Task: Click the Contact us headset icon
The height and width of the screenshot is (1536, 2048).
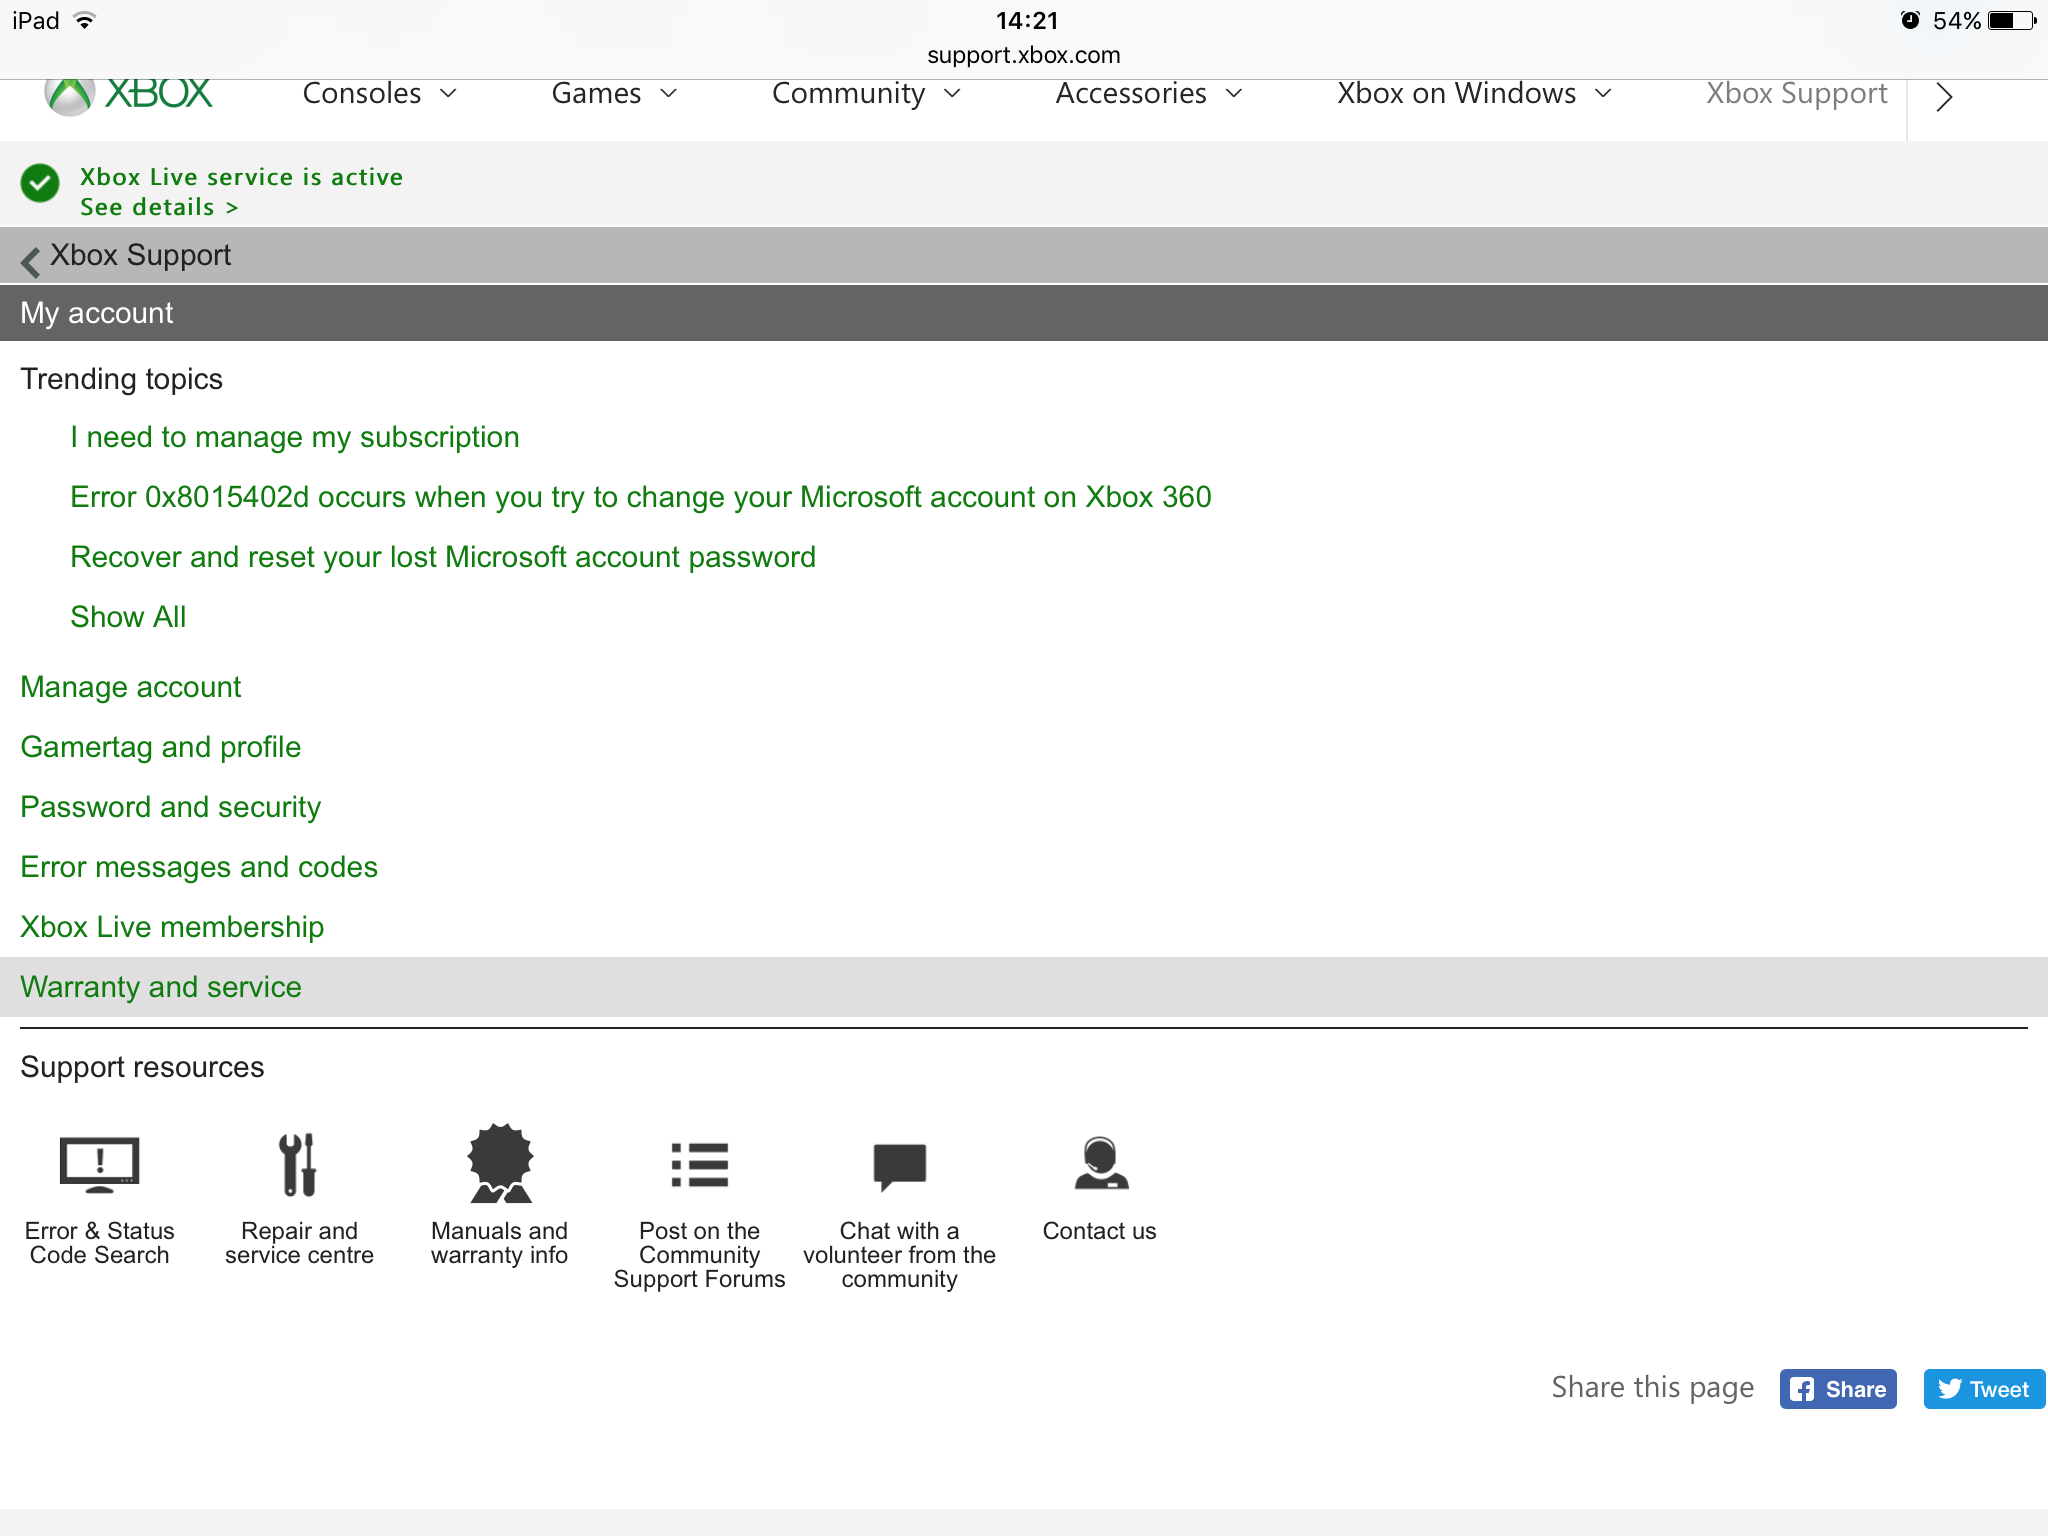Action: click(1101, 1163)
